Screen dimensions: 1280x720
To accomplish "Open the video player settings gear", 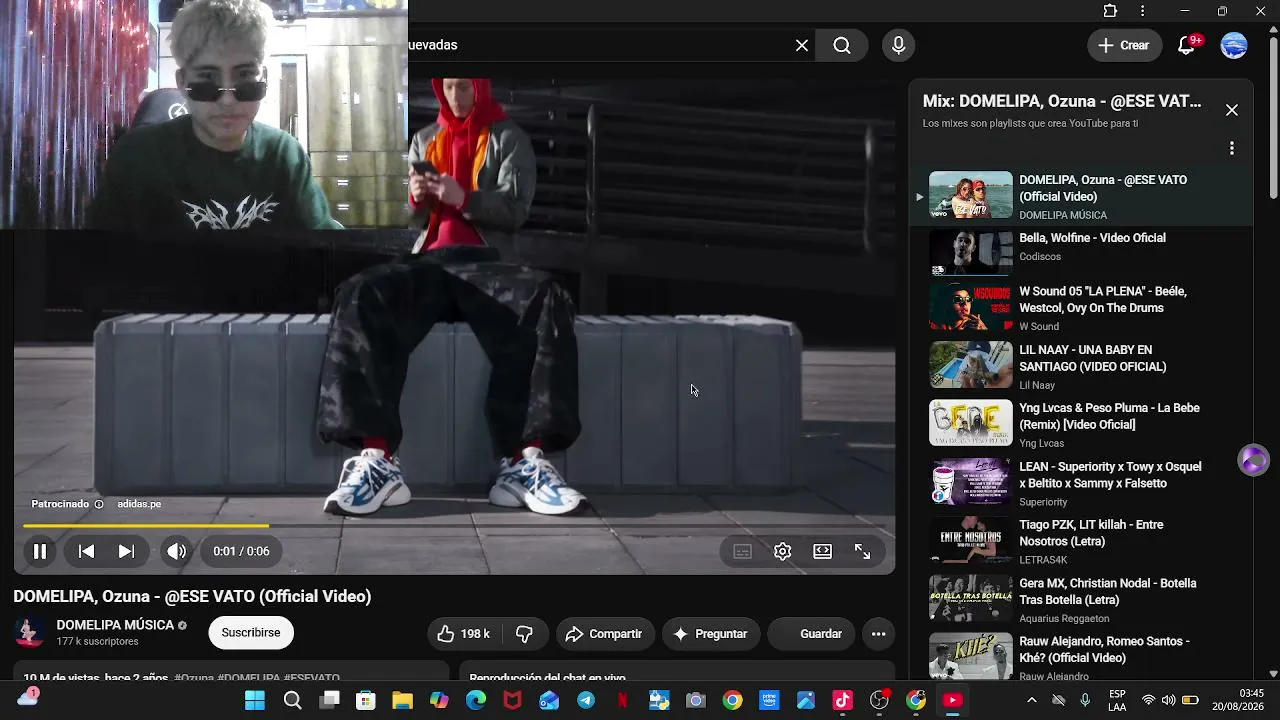I will click(x=782, y=551).
